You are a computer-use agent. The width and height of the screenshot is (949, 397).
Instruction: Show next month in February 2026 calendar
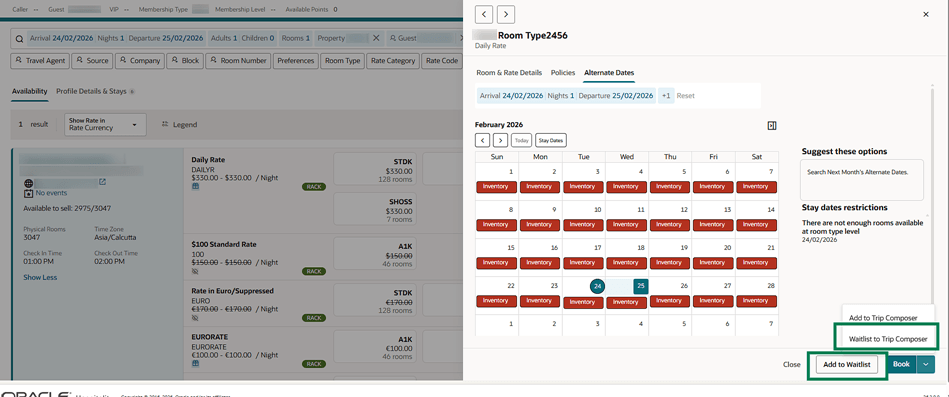[x=501, y=140]
